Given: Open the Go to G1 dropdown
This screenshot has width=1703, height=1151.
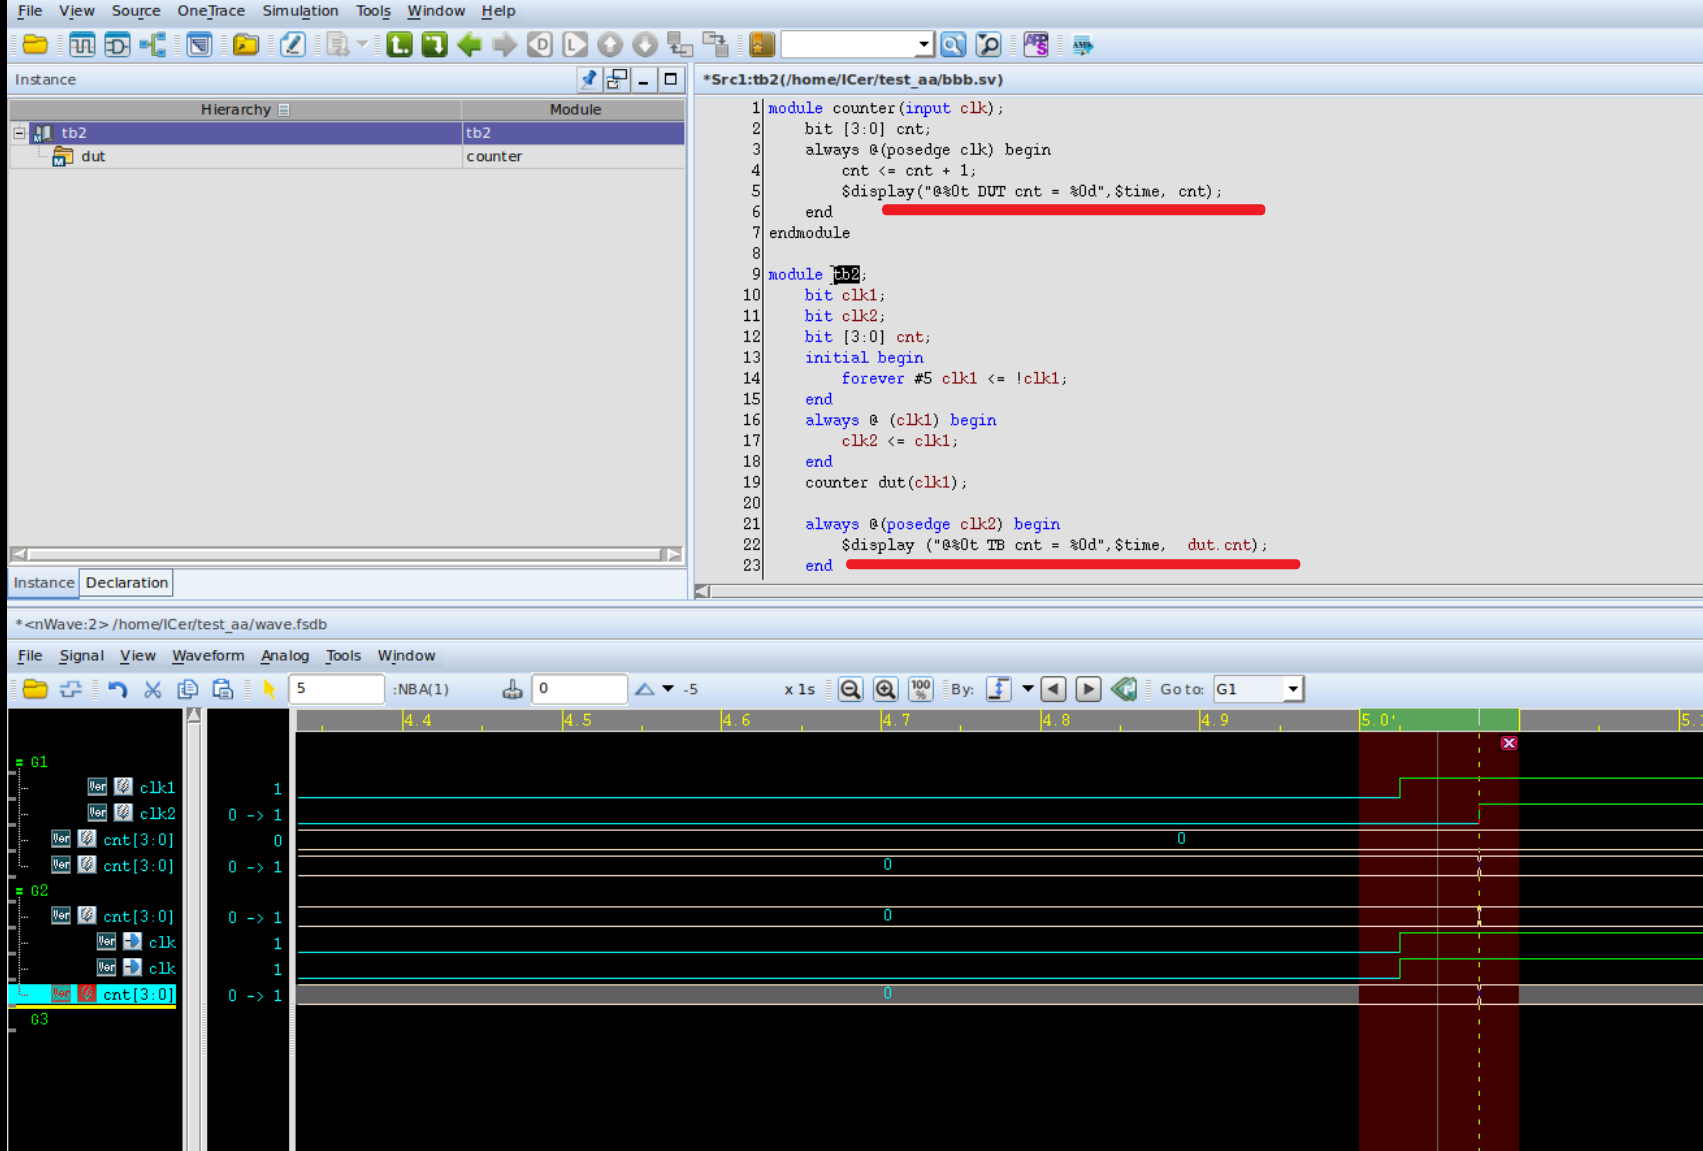Looking at the screenshot, I should (x=1293, y=689).
